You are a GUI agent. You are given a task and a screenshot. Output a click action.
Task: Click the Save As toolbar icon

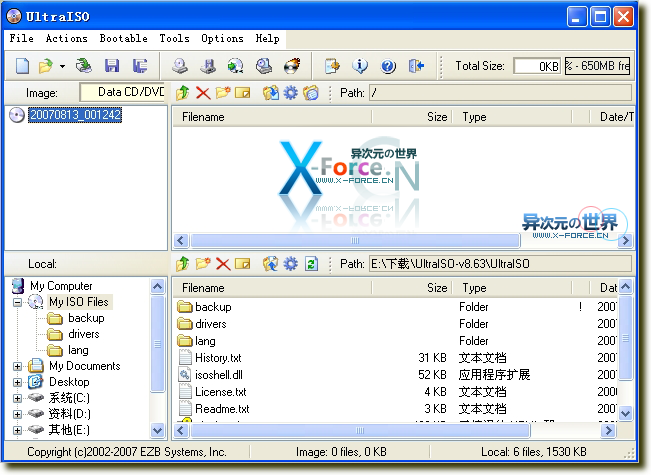[140, 66]
